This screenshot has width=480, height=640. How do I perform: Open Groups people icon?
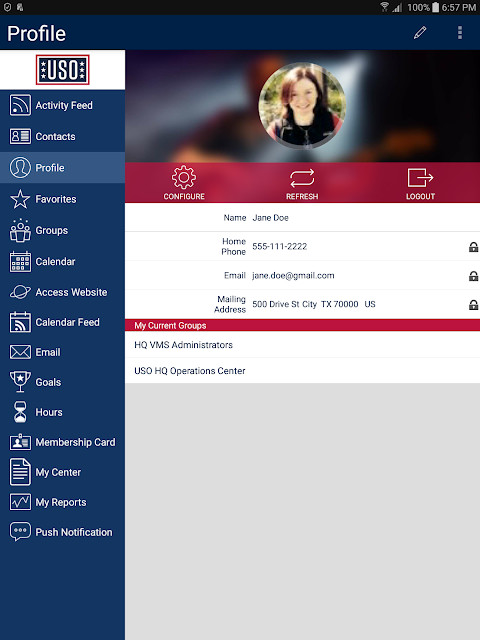[20, 230]
